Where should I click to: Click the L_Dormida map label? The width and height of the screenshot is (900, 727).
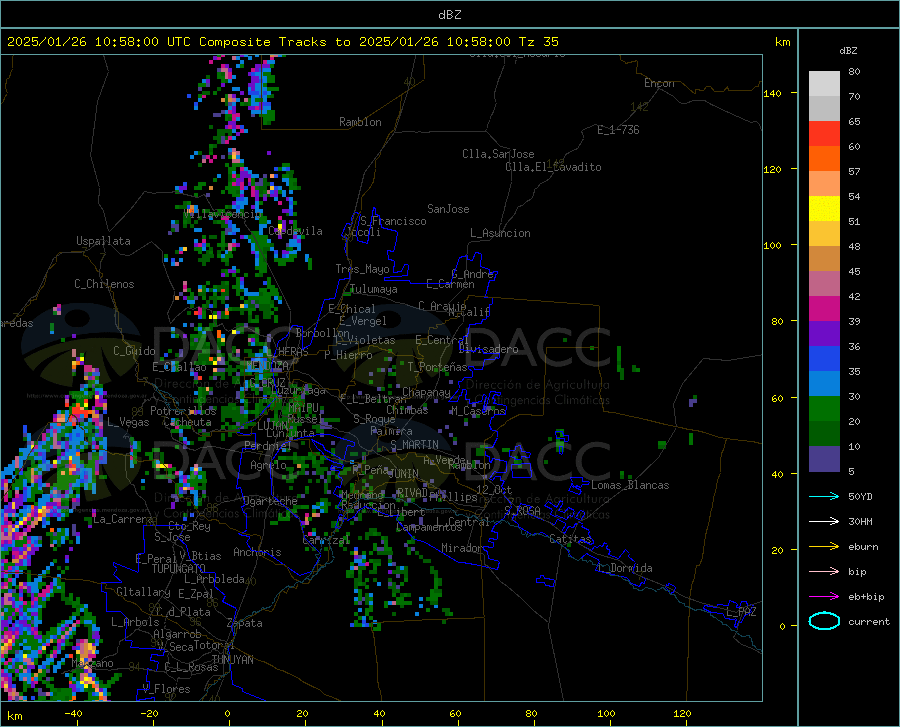click(x=624, y=568)
